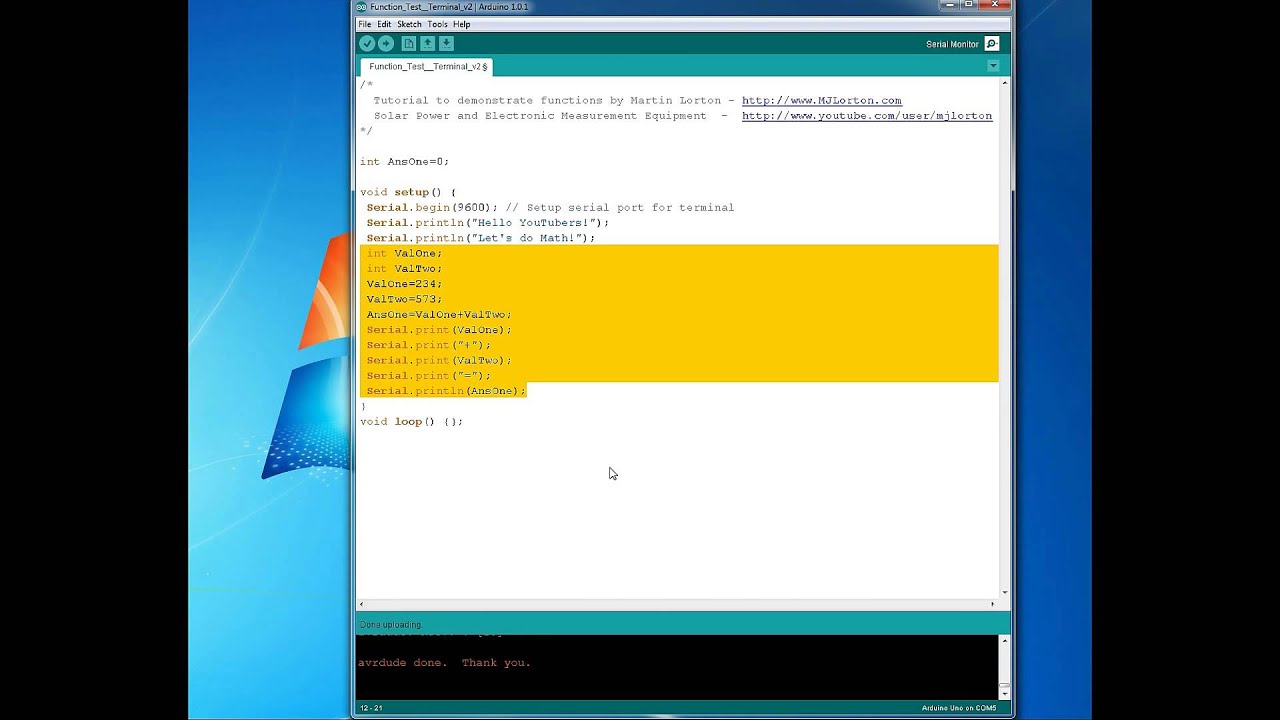Click the 'Serial.print(ValTwo);' line
Viewport: 1280px width, 720px height.
click(x=439, y=360)
